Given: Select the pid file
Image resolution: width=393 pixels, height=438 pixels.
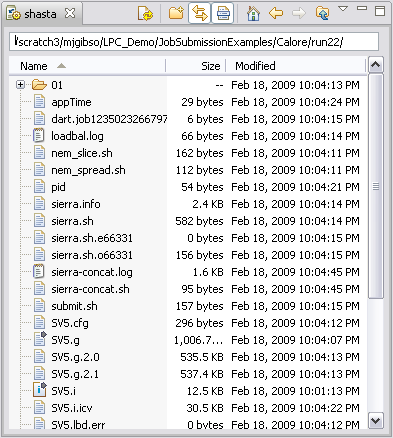Looking at the screenshot, I should tap(58, 187).
